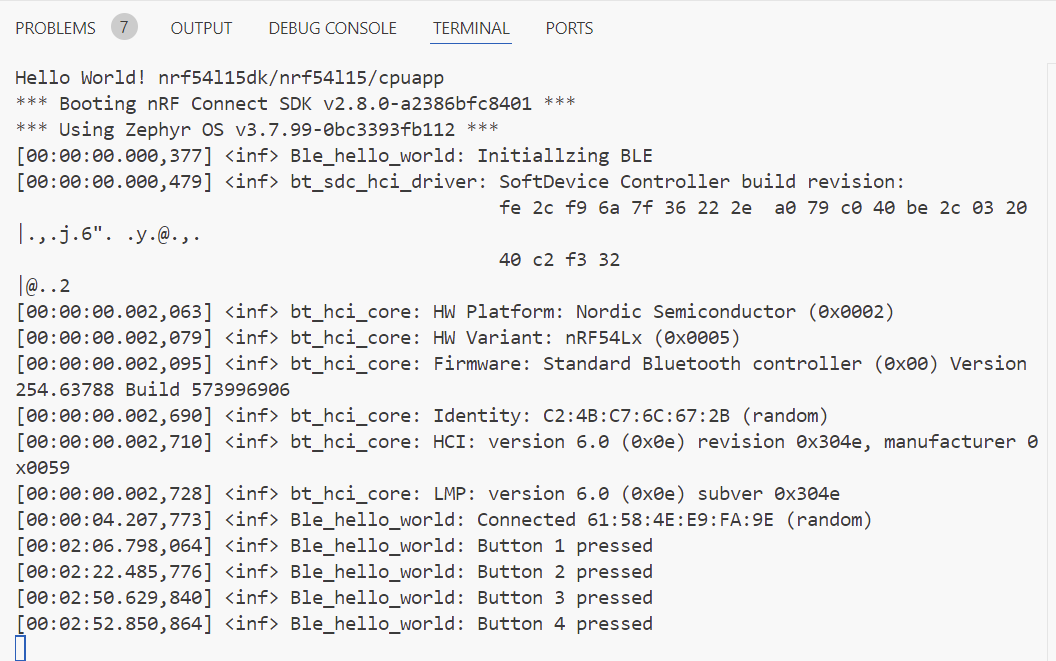
Task: Open the PORTS tab
Action: [x=569, y=28]
